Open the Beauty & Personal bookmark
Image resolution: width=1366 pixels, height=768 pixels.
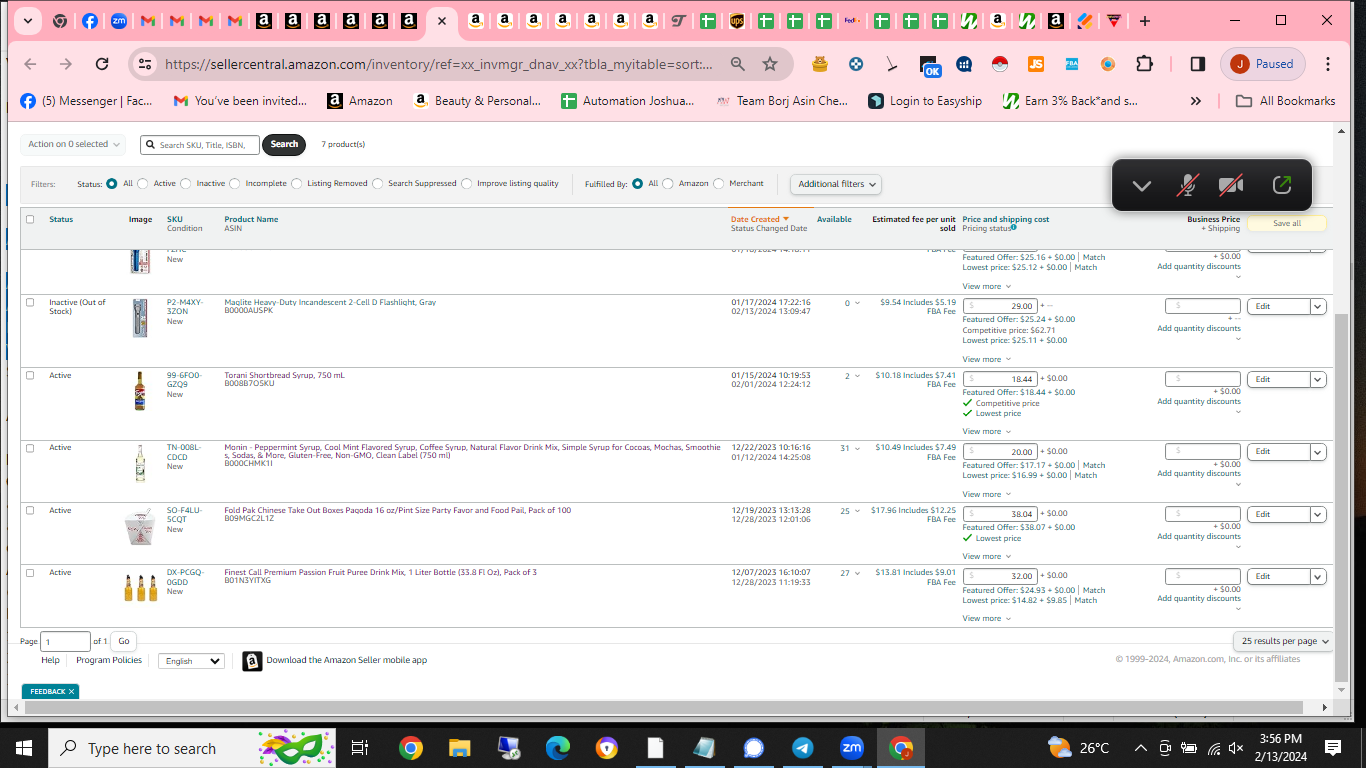pyautogui.click(x=476, y=101)
